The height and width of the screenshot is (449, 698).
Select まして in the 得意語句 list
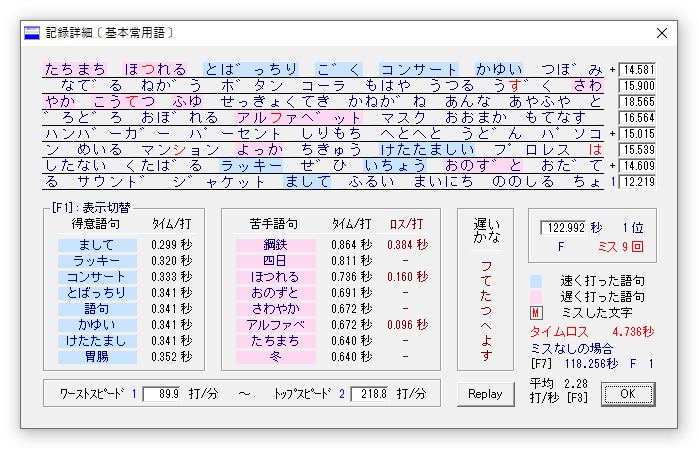97,245
